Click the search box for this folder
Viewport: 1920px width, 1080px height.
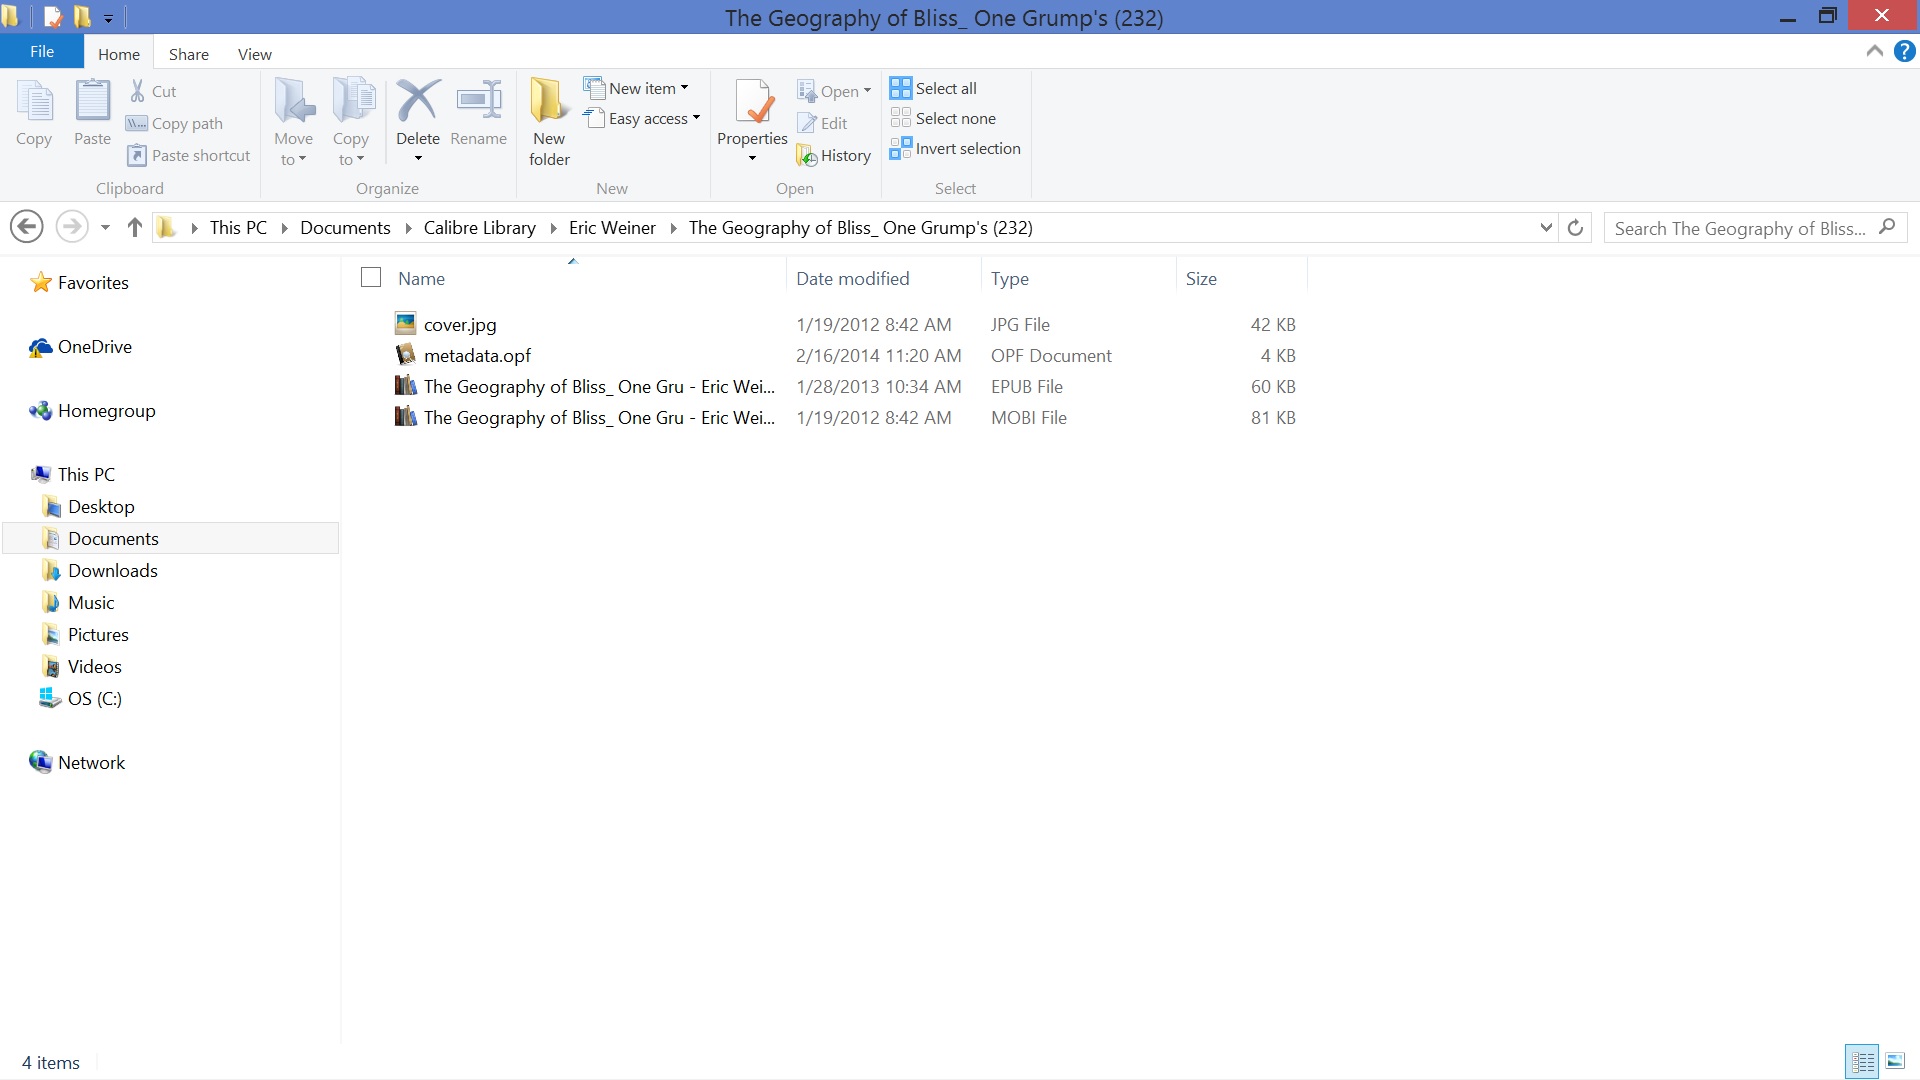1740,228
